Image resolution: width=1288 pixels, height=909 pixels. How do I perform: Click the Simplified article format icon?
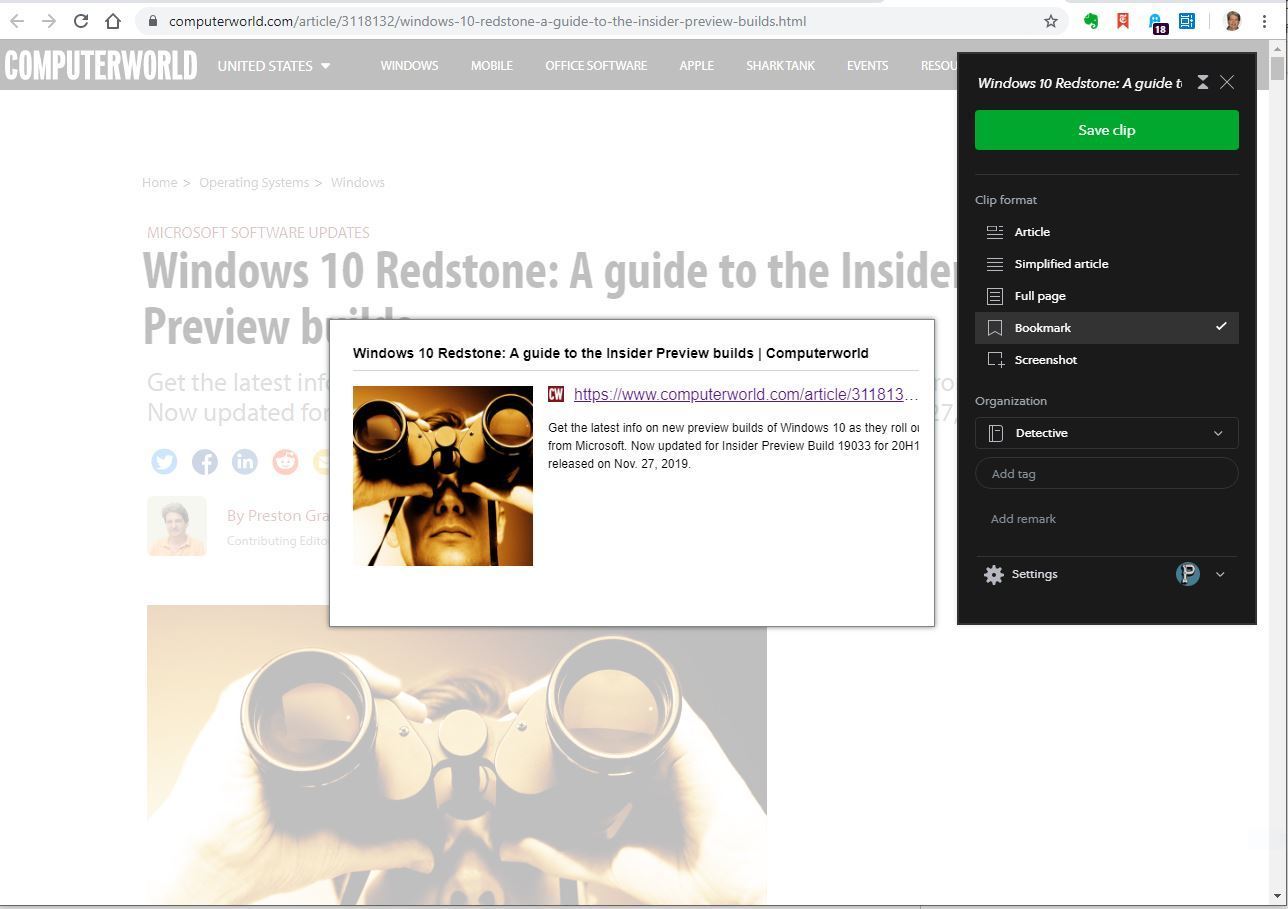994,264
